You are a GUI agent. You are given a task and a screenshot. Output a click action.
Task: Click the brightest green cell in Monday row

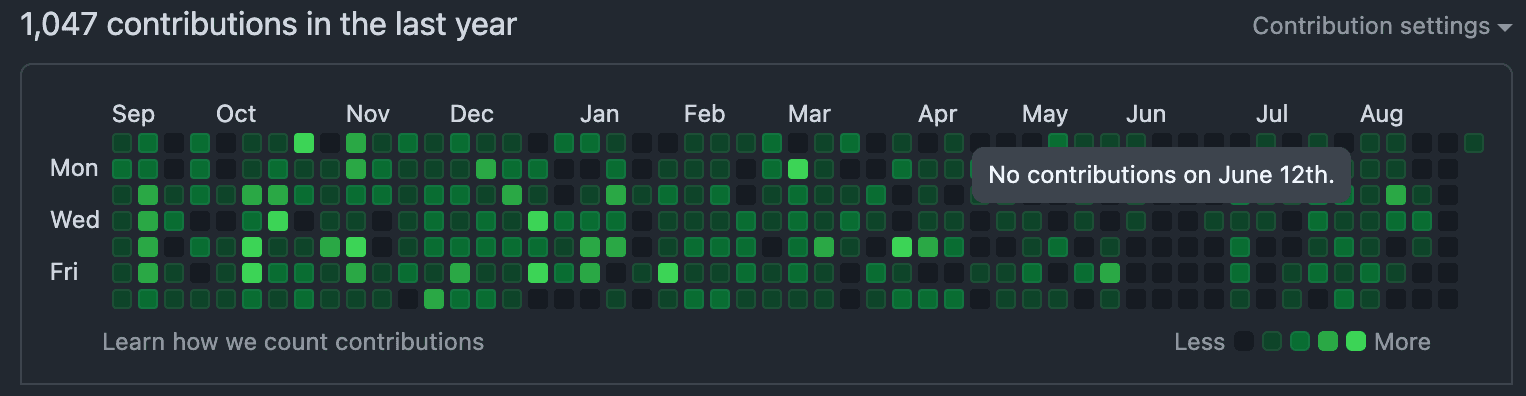(x=798, y=169)
